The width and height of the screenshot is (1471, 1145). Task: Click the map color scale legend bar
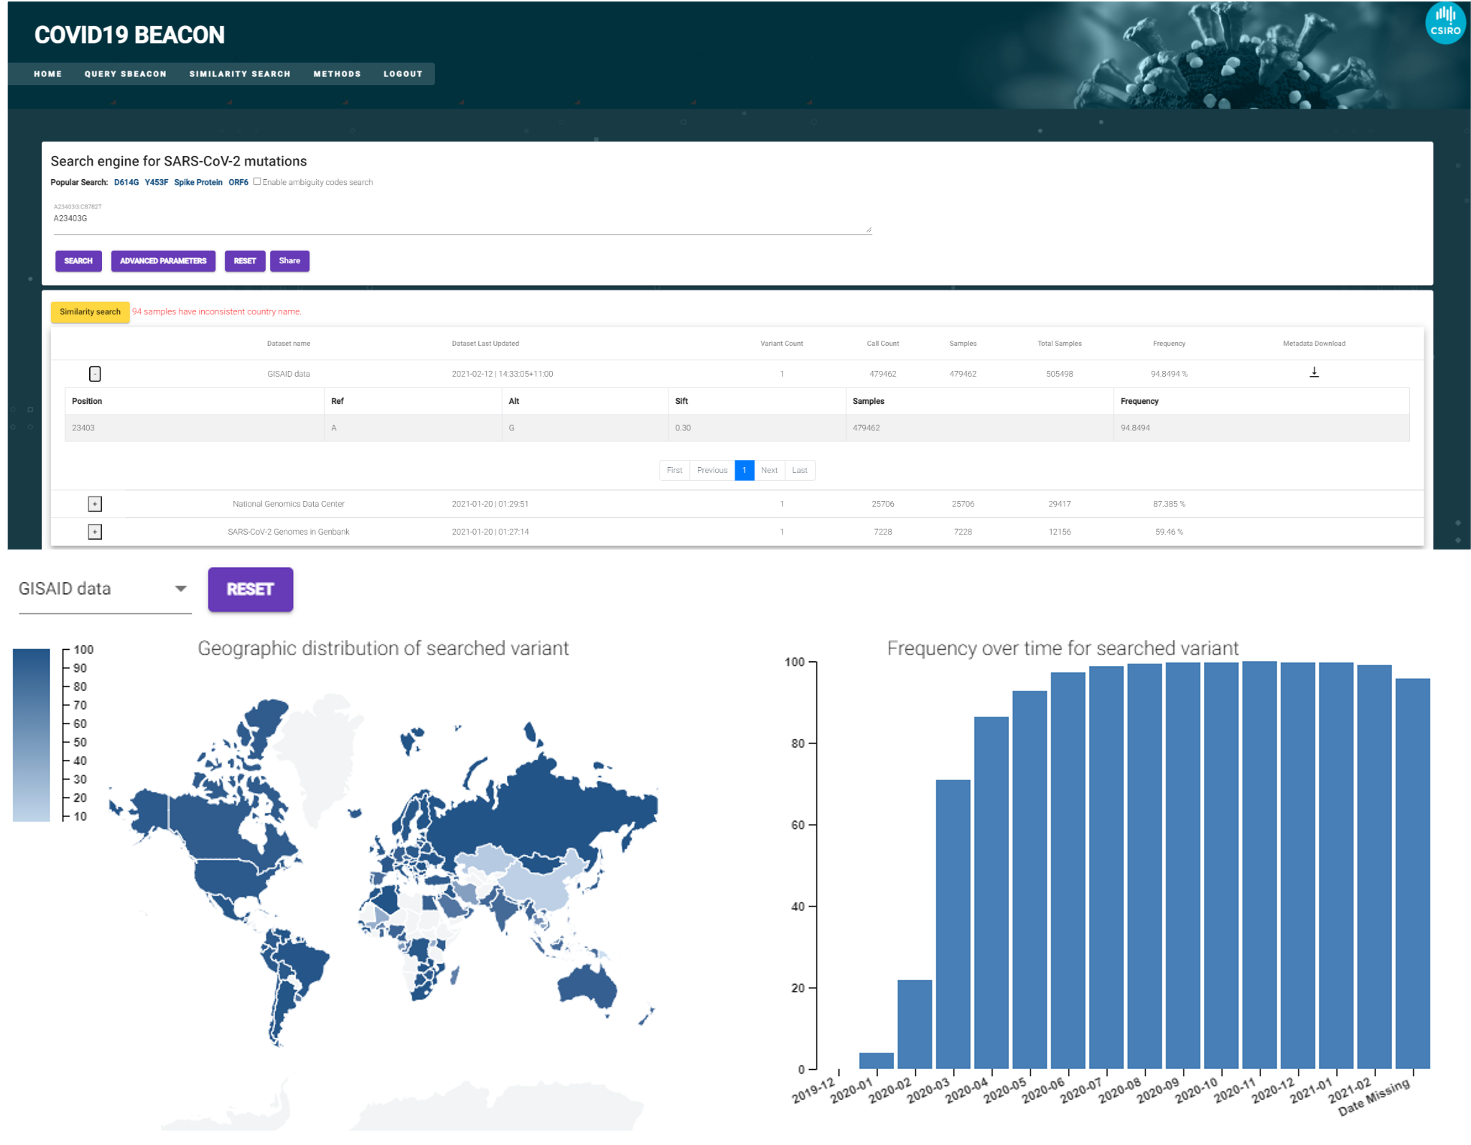tap(31, 735)
